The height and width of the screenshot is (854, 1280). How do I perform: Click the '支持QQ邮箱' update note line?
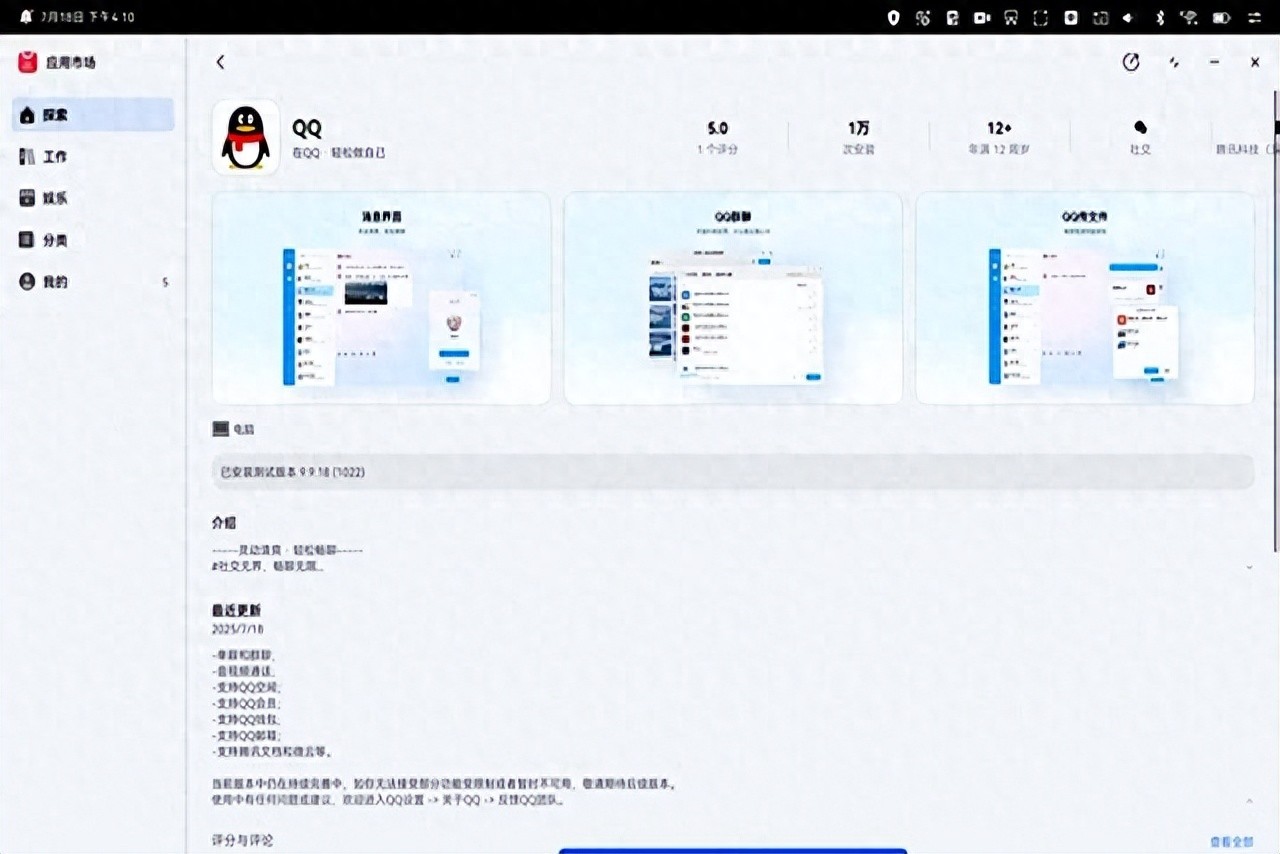[247, 735]
